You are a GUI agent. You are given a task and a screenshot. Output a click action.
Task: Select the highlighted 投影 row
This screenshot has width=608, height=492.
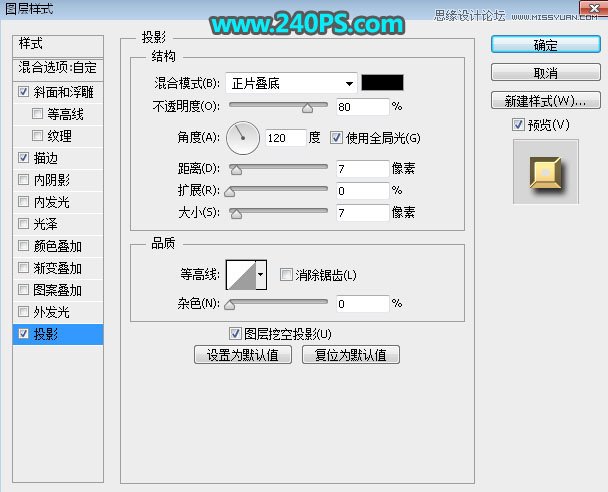(x=58, y=334)
